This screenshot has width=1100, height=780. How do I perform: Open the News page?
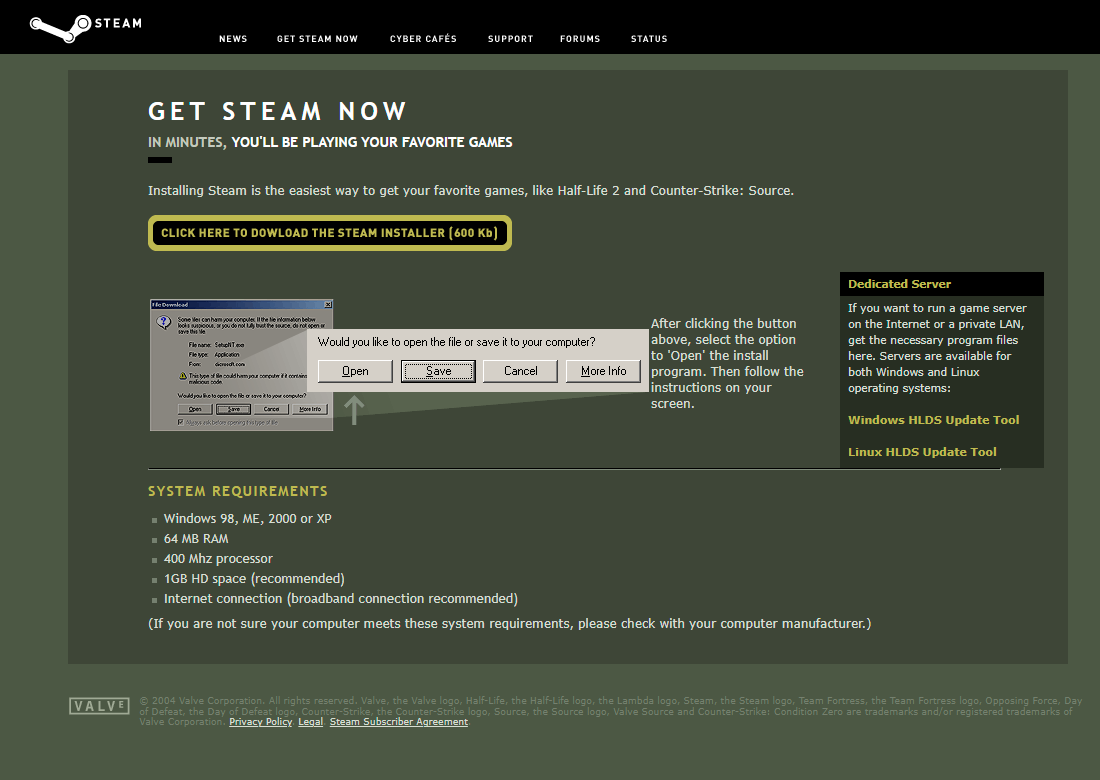click(233, 39)
